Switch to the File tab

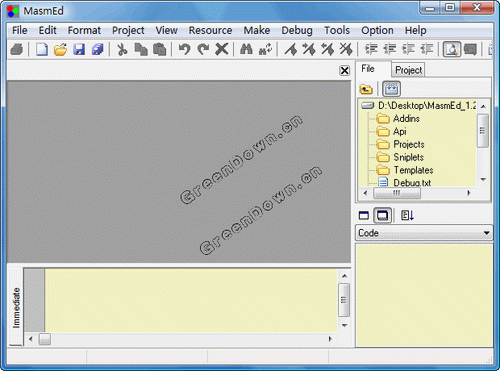[x=373, y=69]
